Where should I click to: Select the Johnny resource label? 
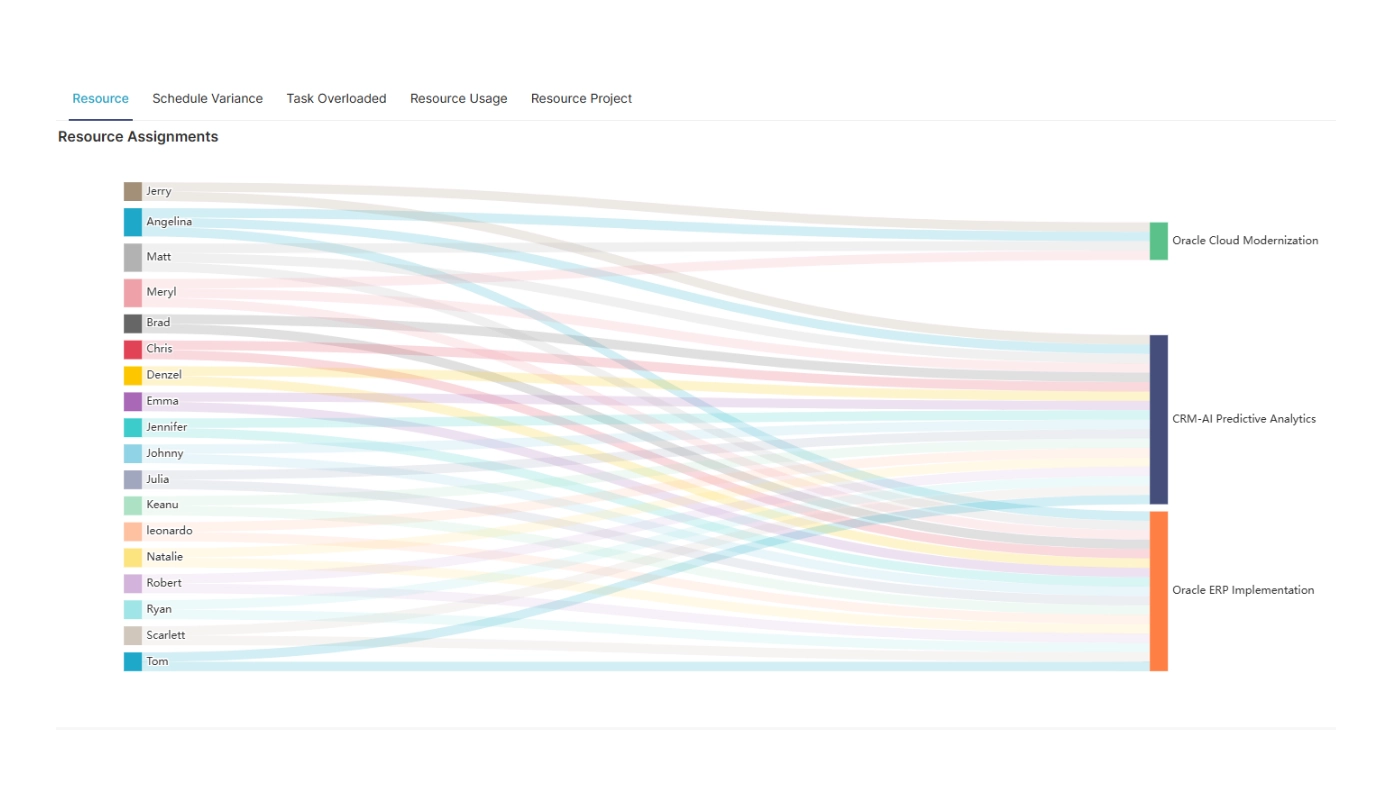click(165, 453)
